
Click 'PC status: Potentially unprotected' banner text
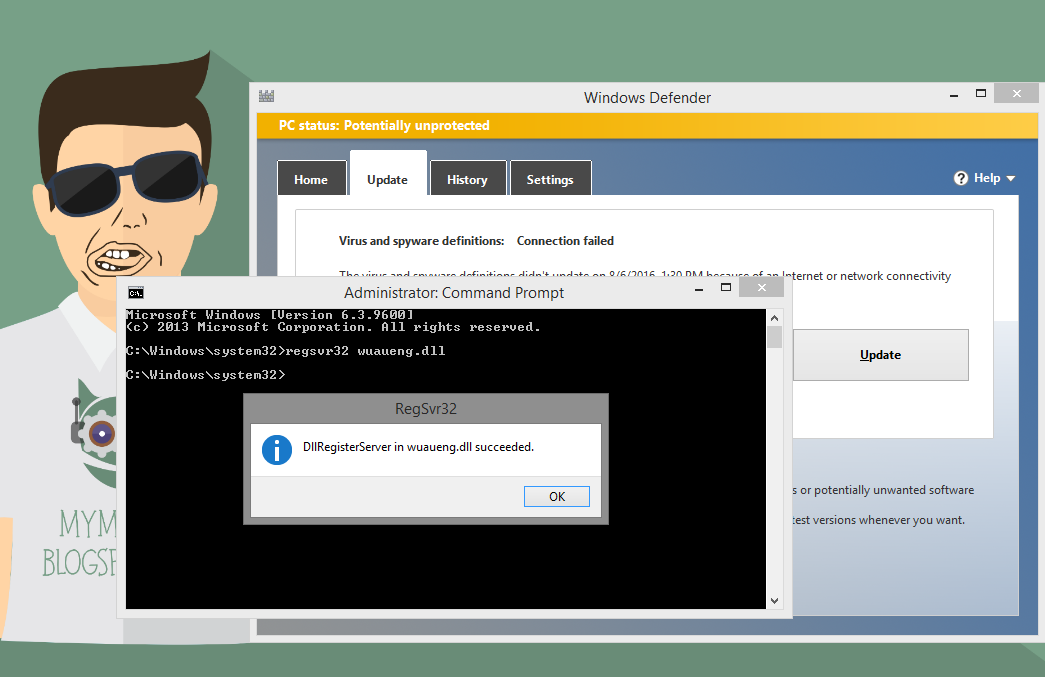tap(384, 125)
